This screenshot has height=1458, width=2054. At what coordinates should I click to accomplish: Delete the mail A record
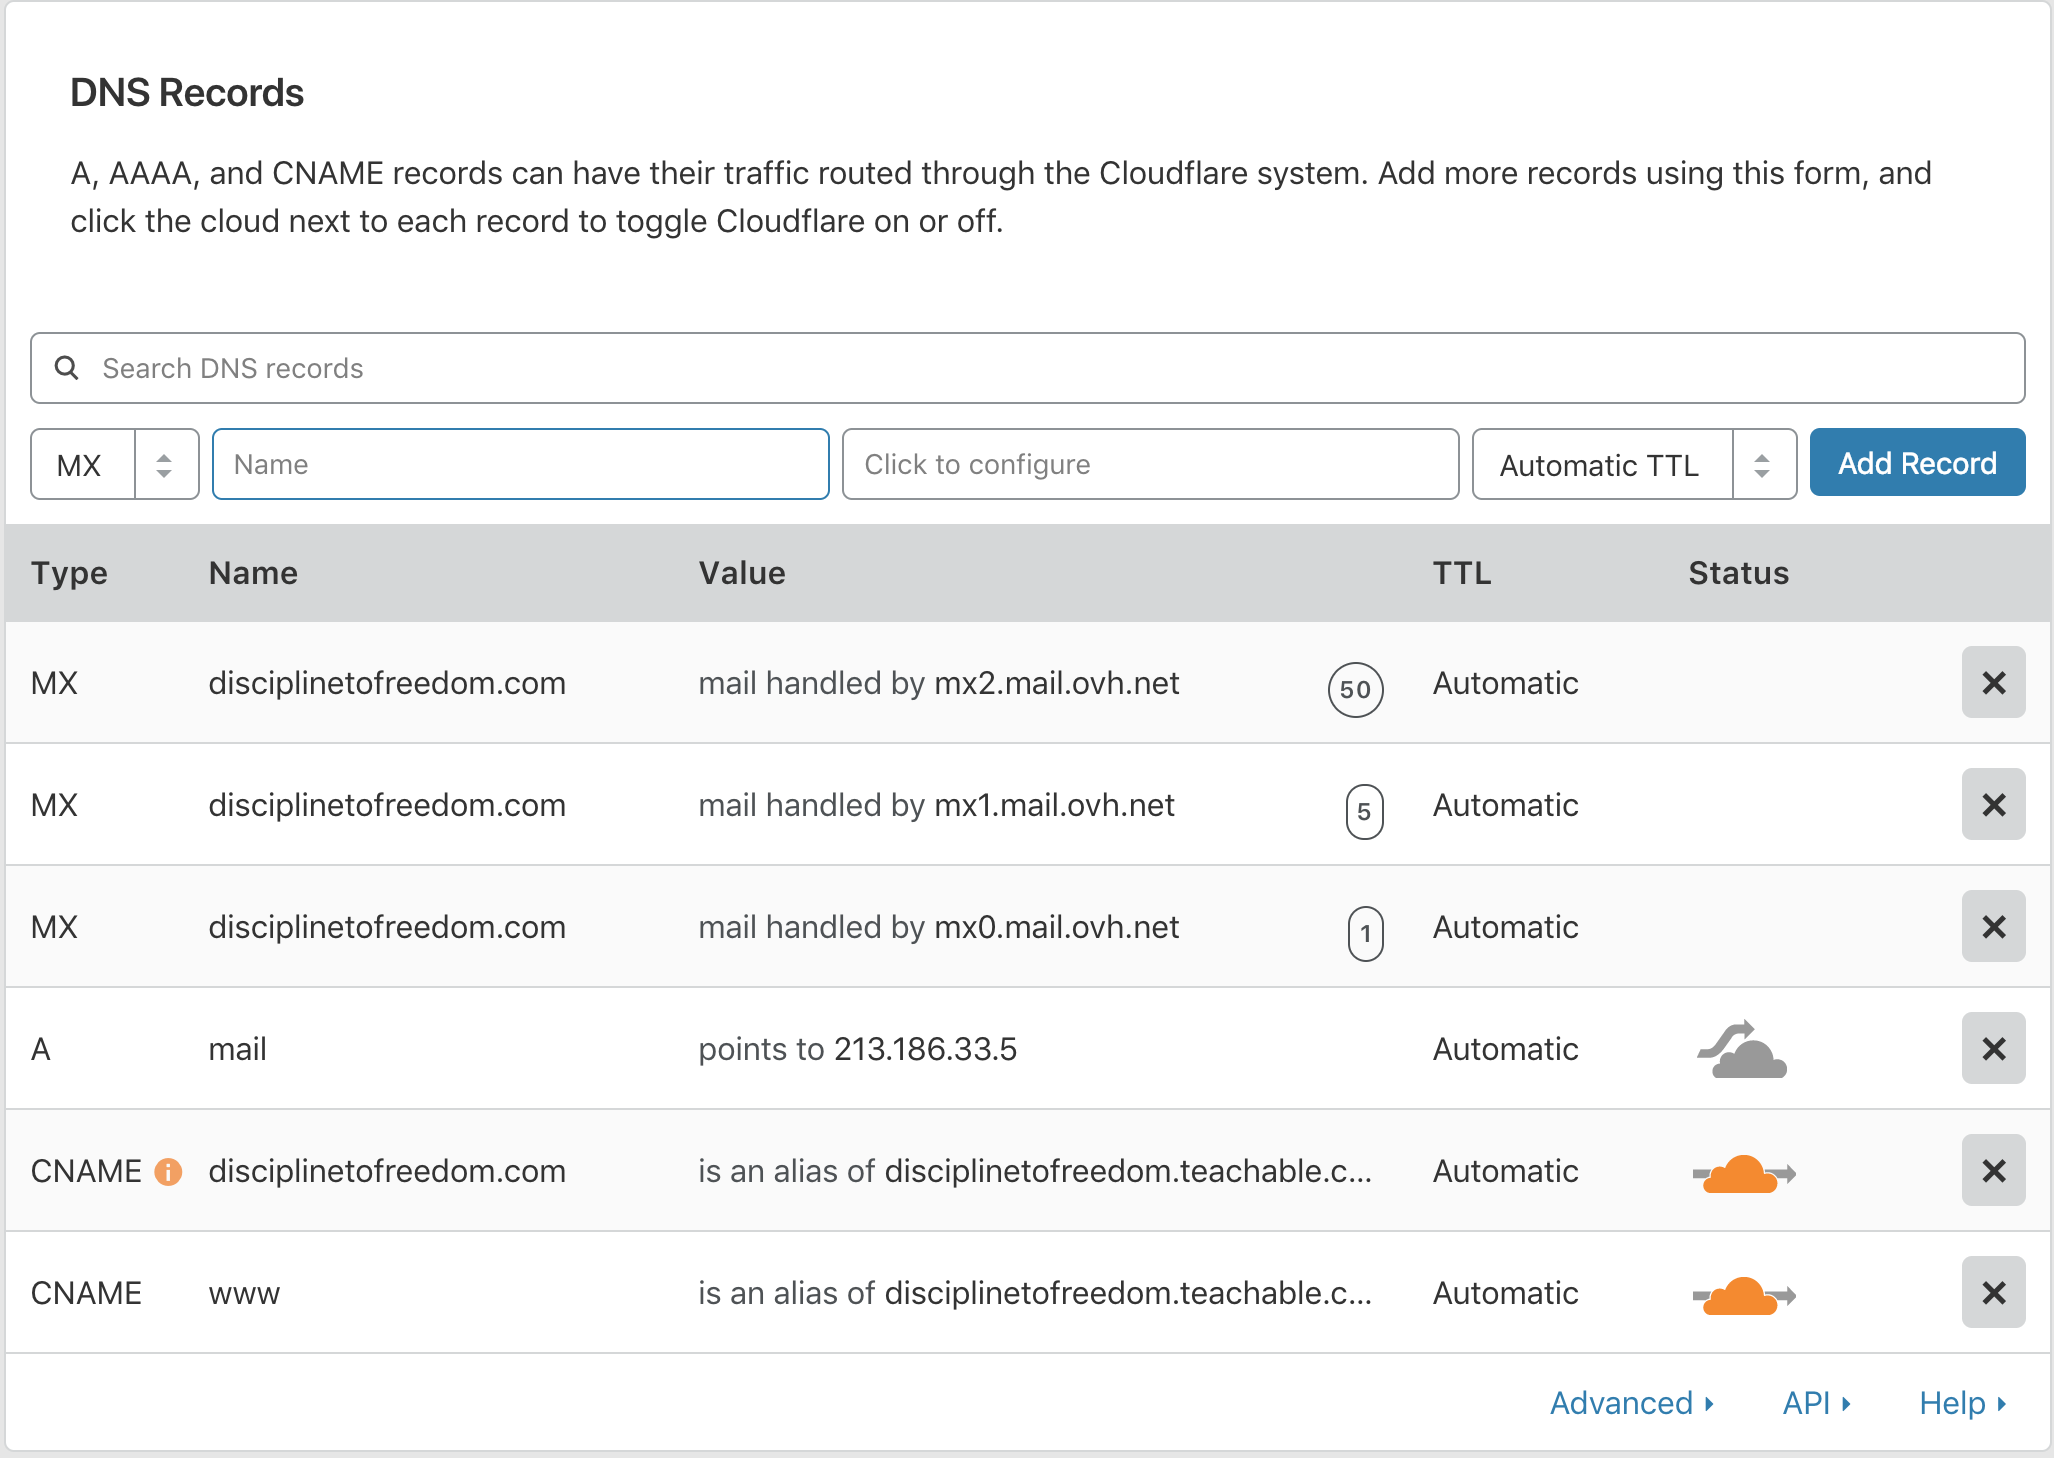click(1993, 1049)
